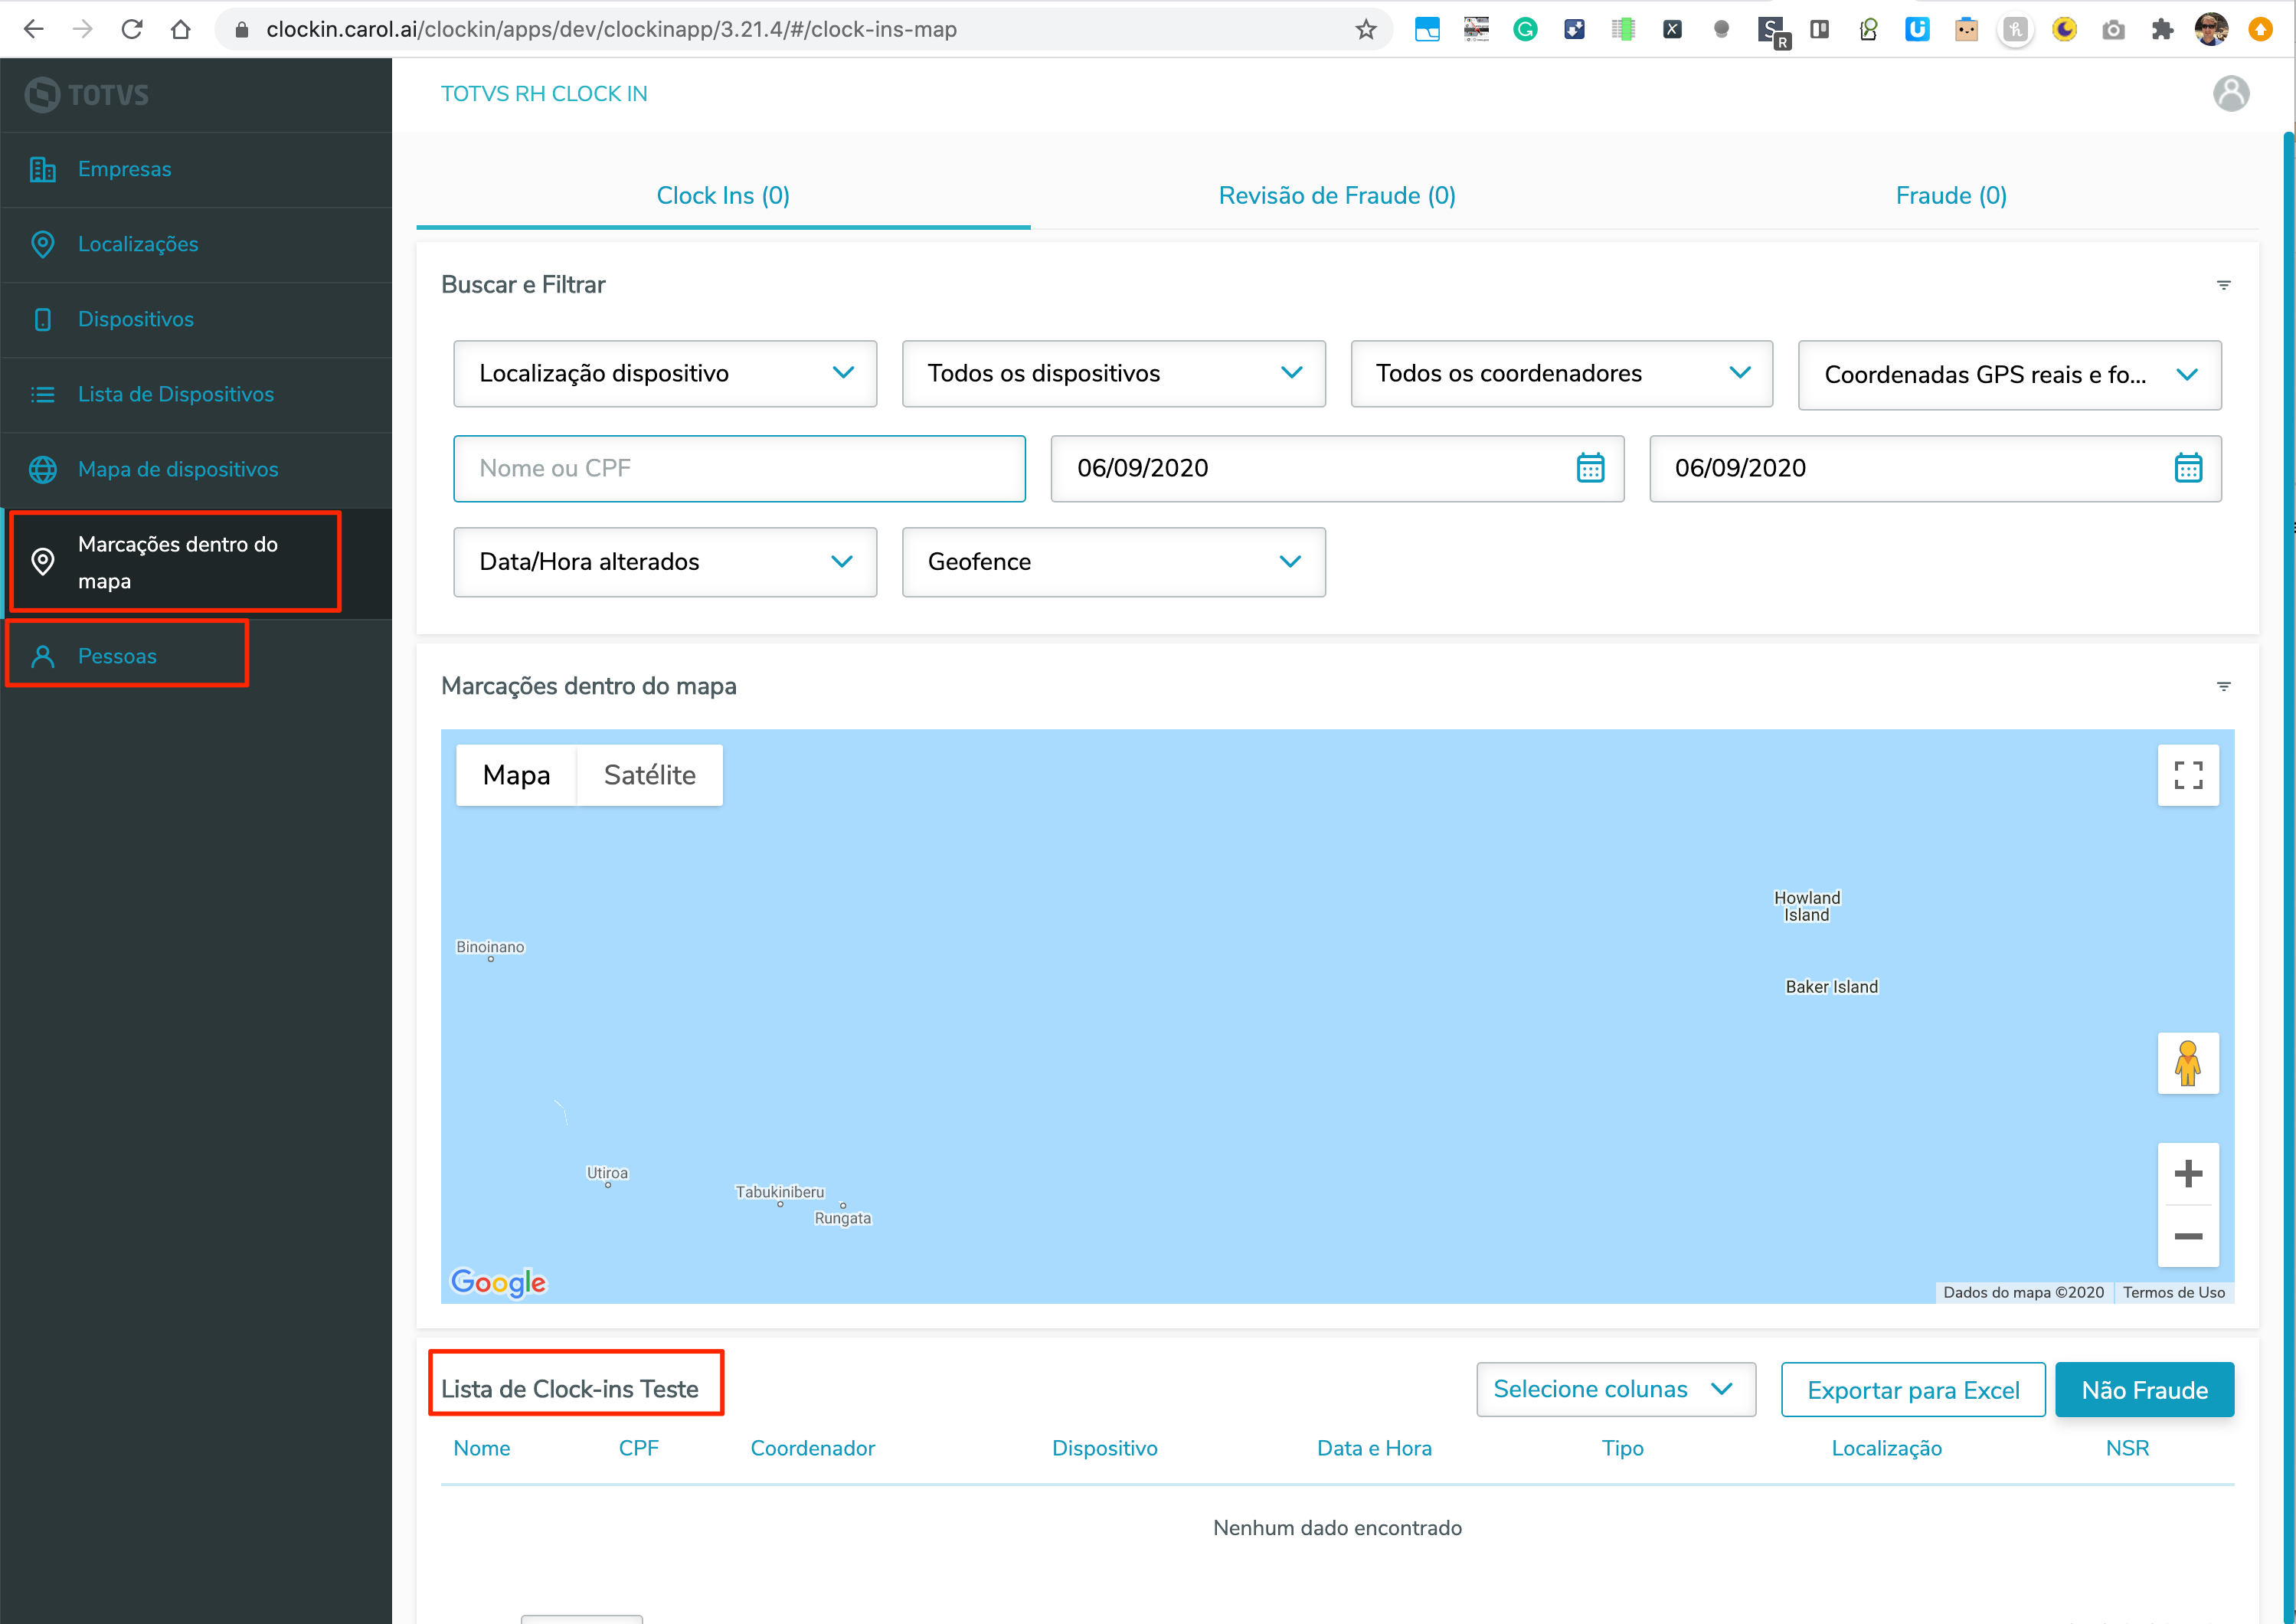Open Selecione colunas dropdown
The width and height of the screenshot is (2296, 1624).
click(1615, 1389)
